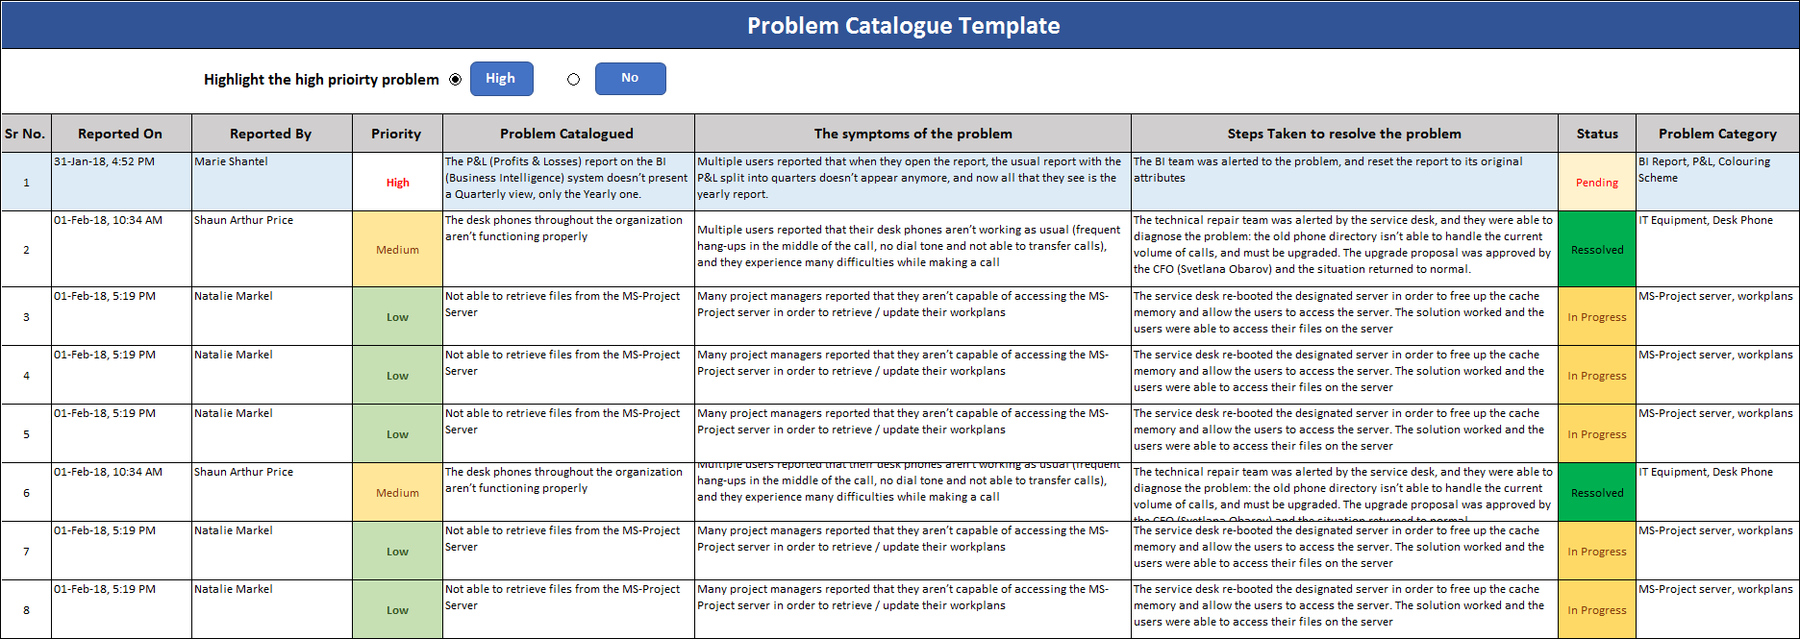The width and height of the screenshot is (1800, 639).
Task: Select the Reported By column header
Action: (271, 133)
